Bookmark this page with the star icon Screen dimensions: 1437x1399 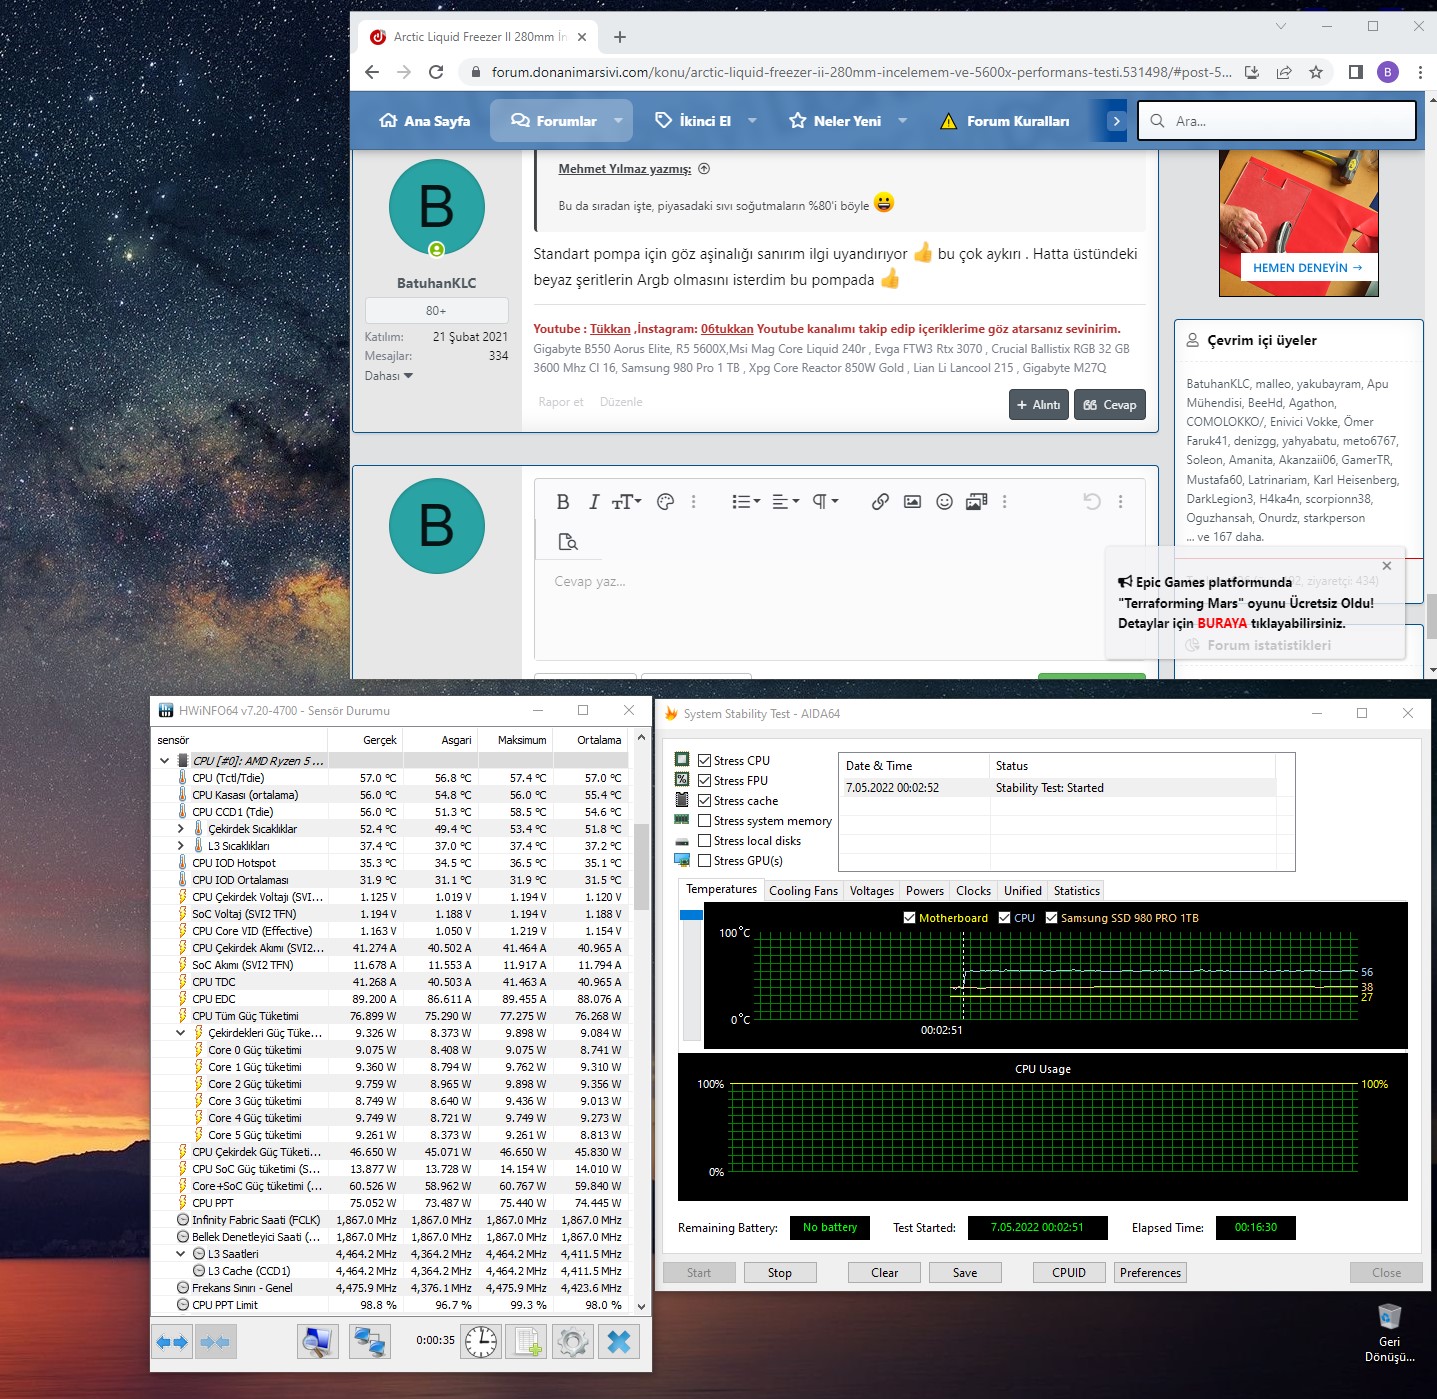click(x=1316, y=72)
